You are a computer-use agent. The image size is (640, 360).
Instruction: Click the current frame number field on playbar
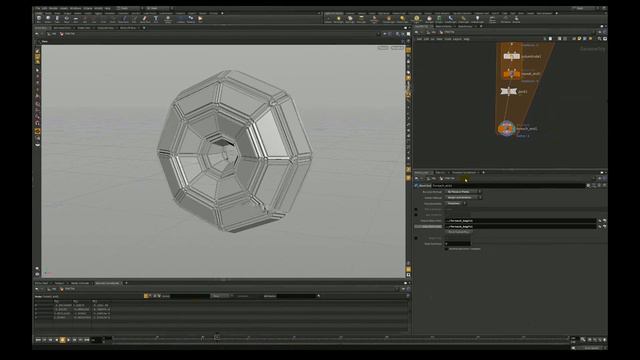click(x=96, y=339)
